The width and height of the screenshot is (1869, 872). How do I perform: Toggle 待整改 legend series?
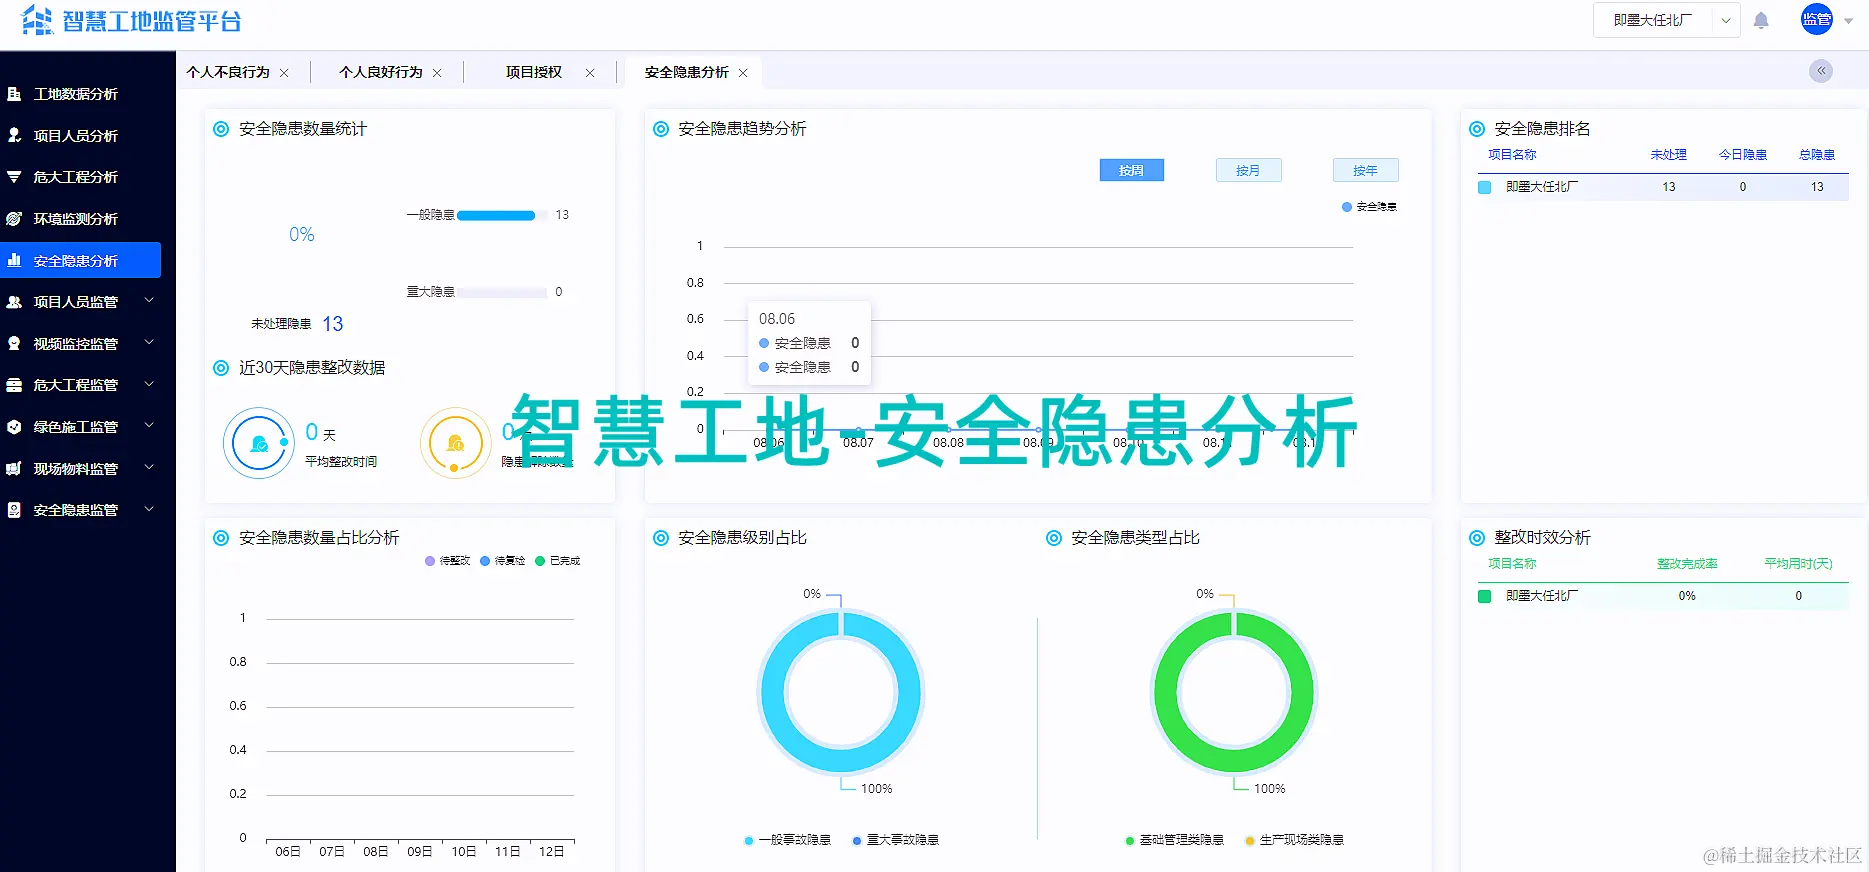[448, 561]
